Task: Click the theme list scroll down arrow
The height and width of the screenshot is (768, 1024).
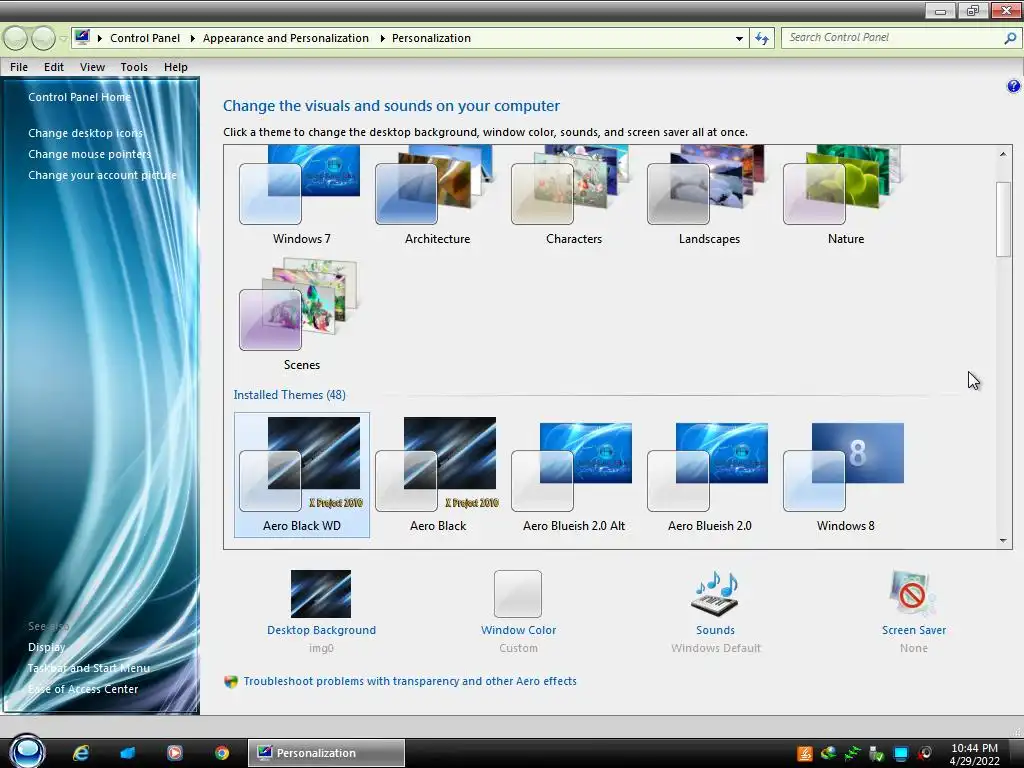Action: pos(1003,541)
